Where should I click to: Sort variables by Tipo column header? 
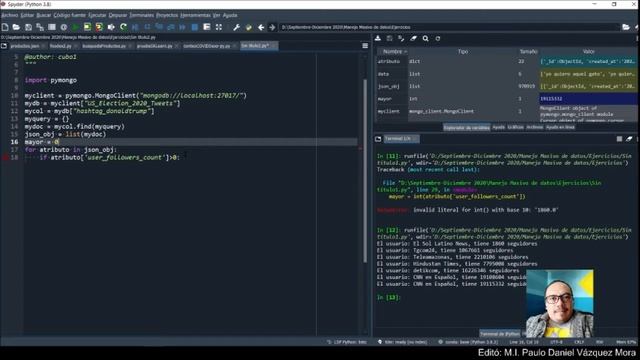coord(462,52)
